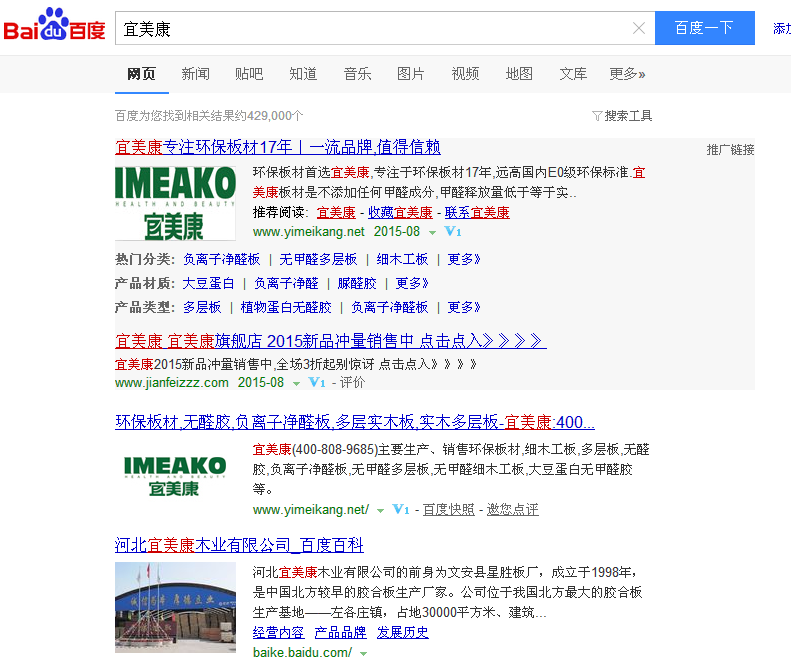Click 更多» in the 产品类型 row
The image size is (791, 670).
point(464,307)
